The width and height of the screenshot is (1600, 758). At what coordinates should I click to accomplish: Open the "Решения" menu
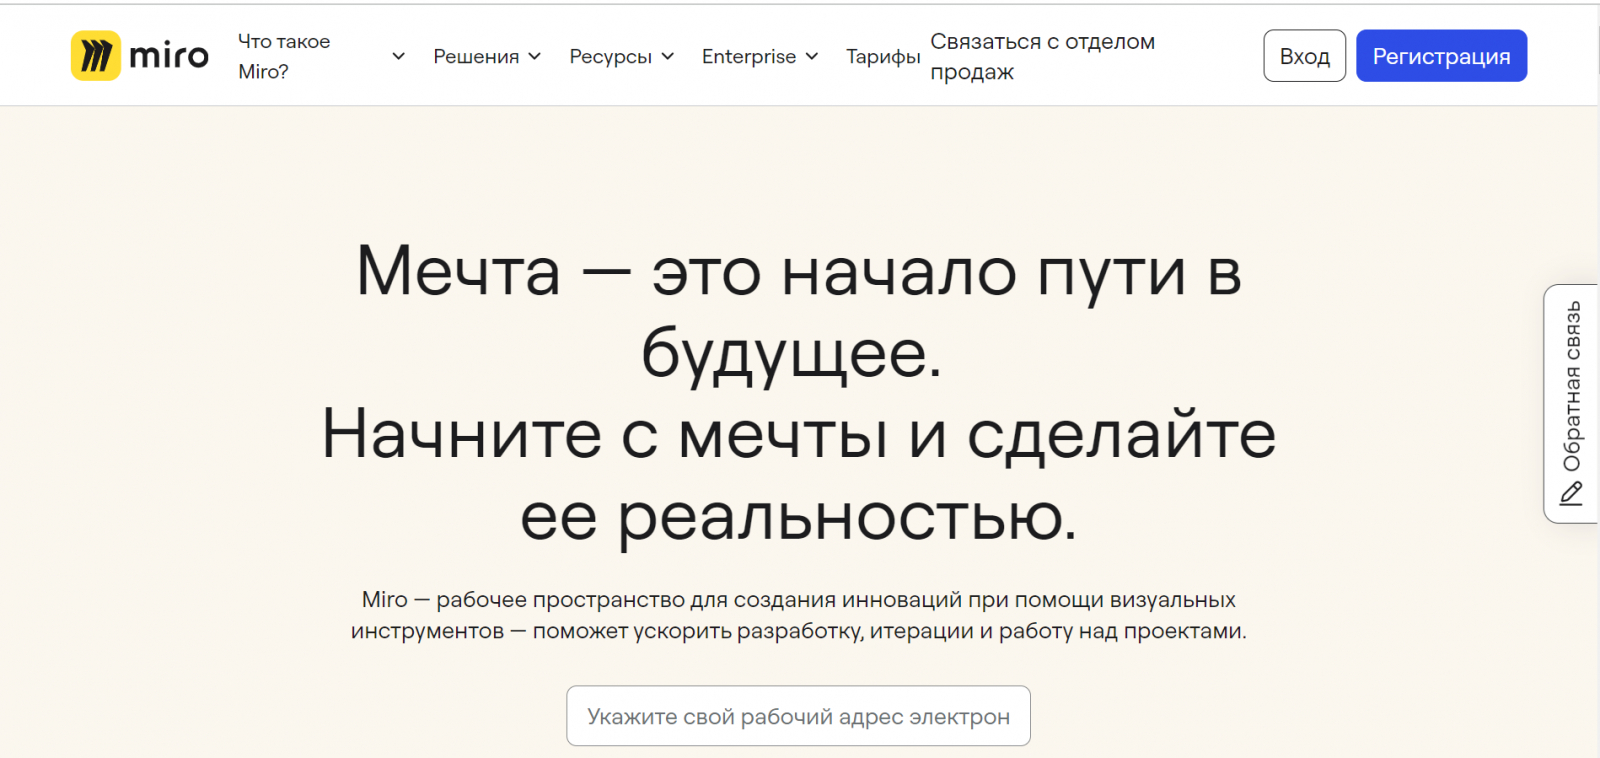tap(476, 57)
